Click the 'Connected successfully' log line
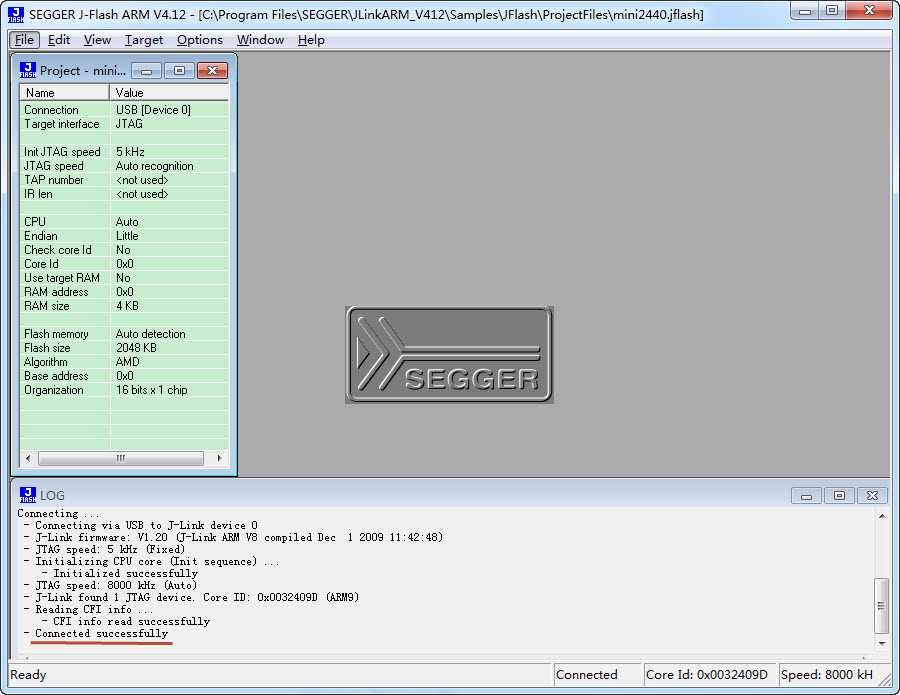This screenshot has height=695, width=900. [102, 633]
